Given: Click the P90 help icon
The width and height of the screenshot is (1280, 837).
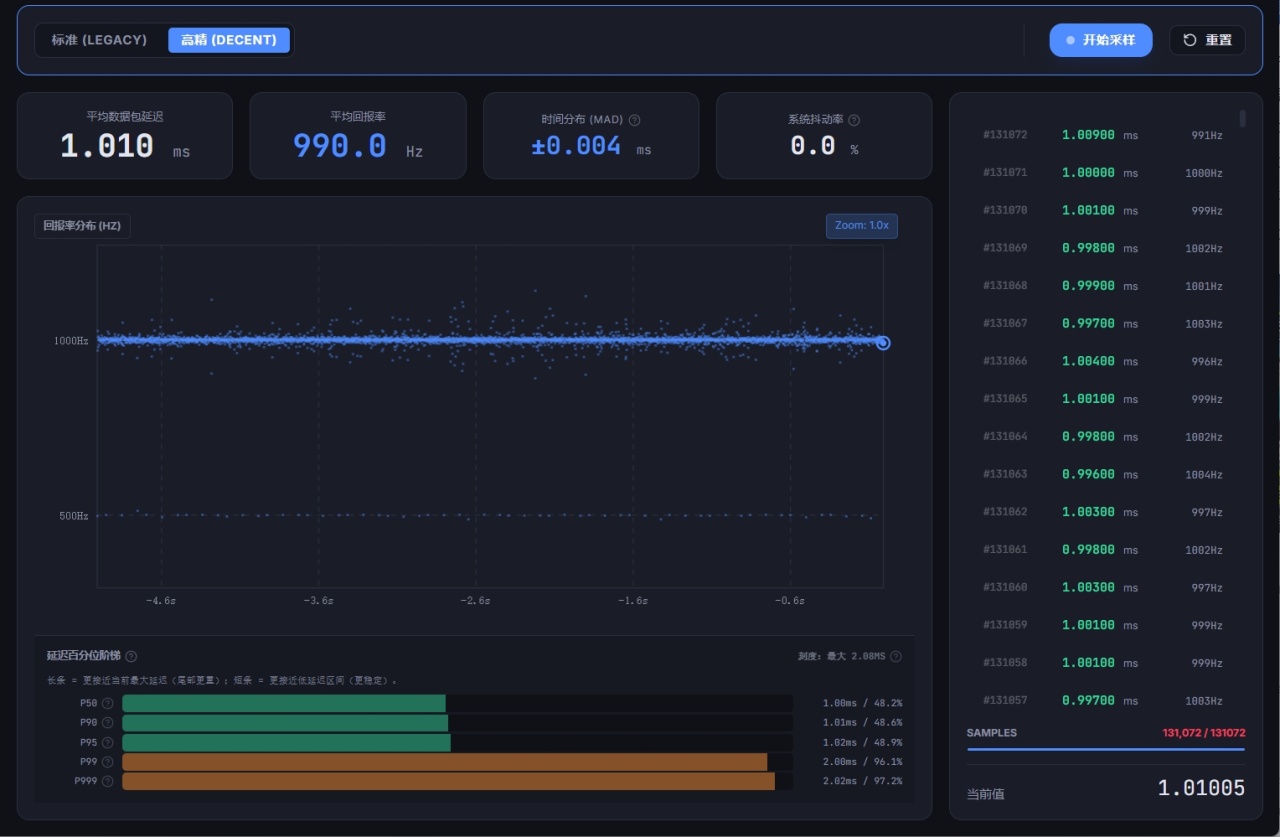Looking at the screenshot, I should 108,722.
